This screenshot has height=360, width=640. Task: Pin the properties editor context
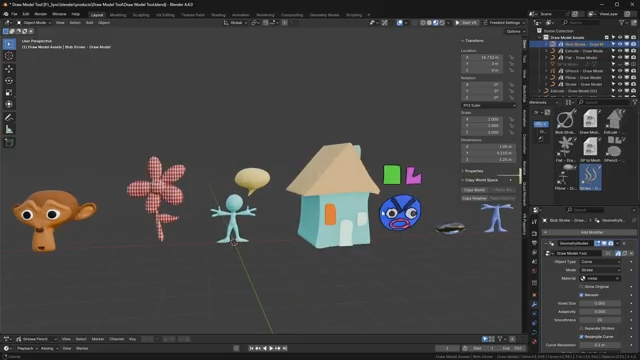(634, 220)
